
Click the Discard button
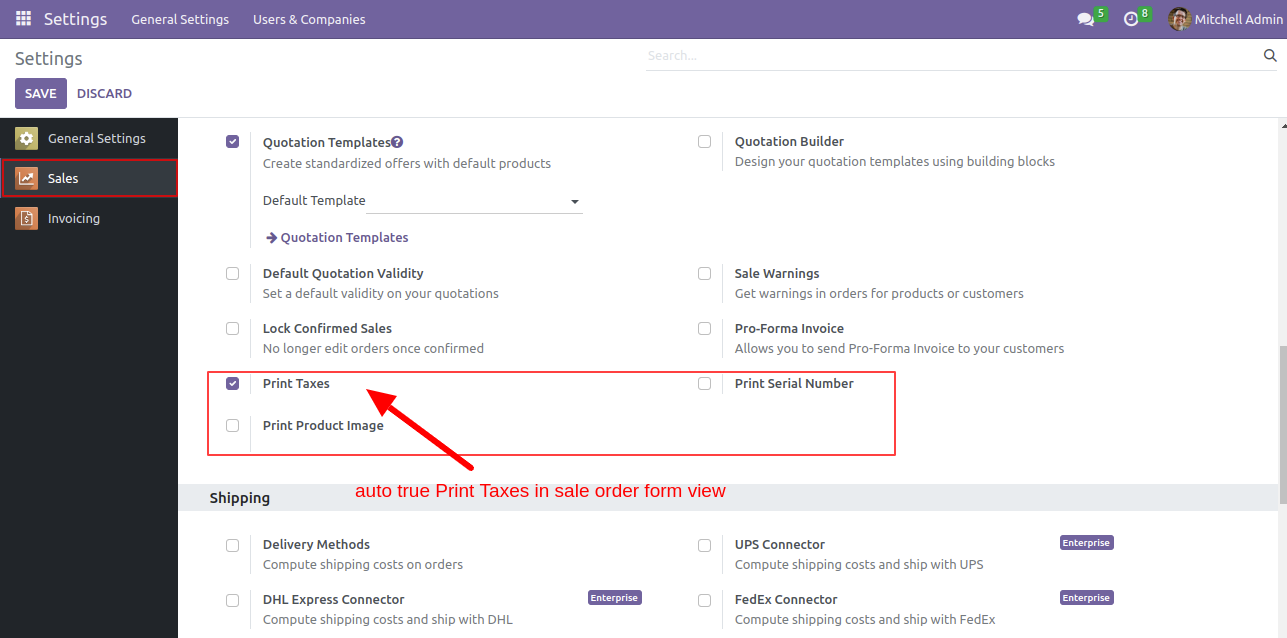click(x=104, y=93)
